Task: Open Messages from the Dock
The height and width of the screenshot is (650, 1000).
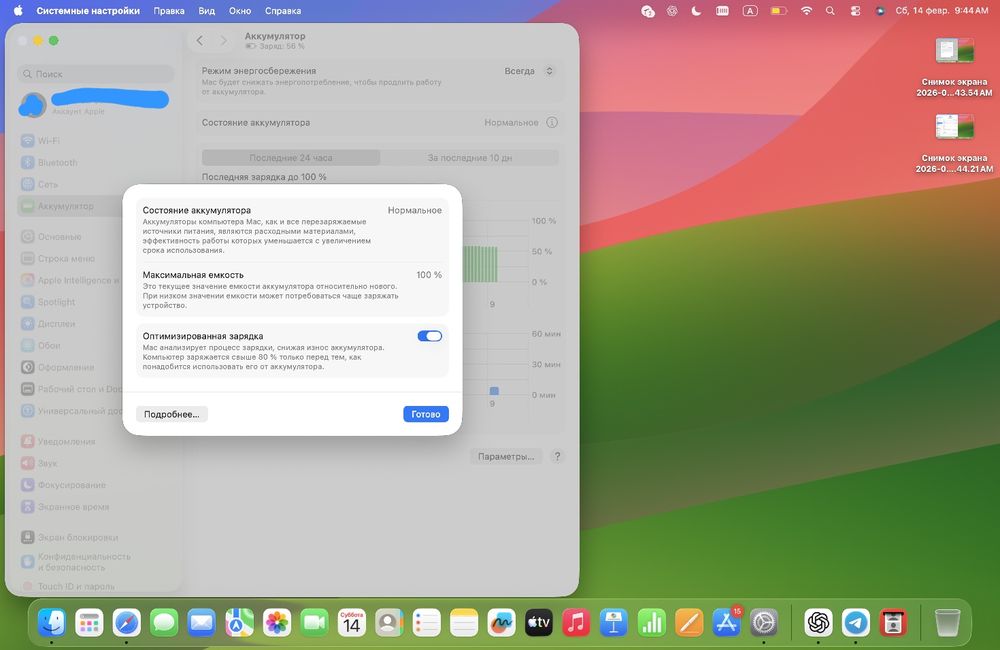Action: pos(164,622)
